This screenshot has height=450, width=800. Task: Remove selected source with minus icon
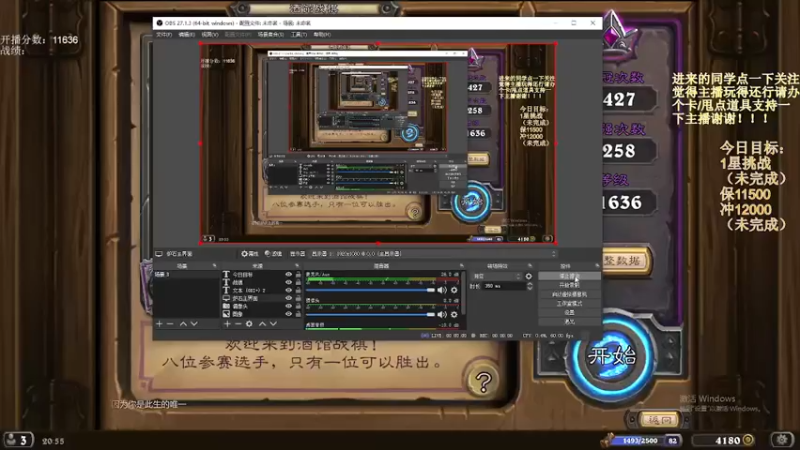[x=238, y=324]
